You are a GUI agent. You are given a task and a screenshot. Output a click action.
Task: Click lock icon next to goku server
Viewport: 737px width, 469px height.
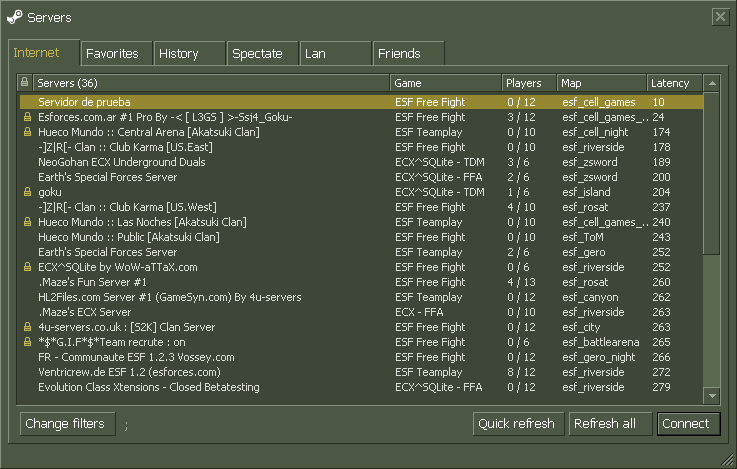click(28, 192)
